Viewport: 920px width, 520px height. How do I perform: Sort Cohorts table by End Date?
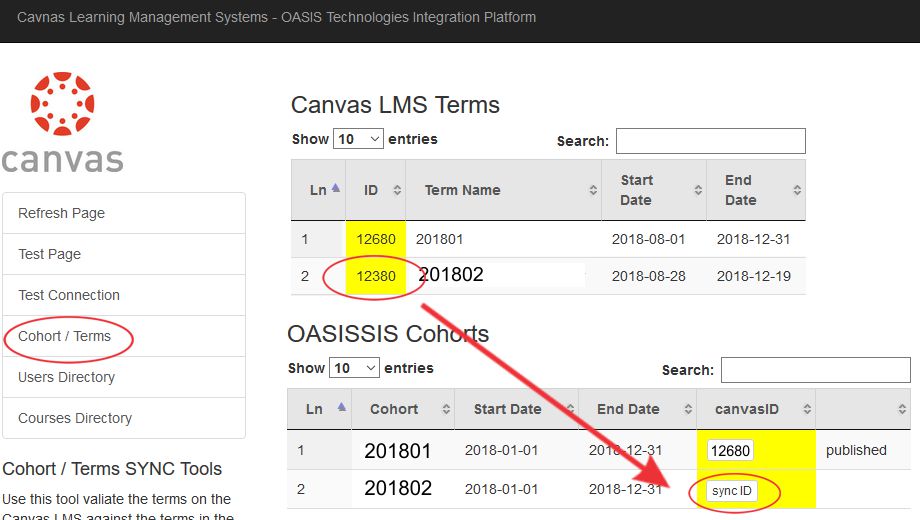pyautogui.click(x=637, y=409)
